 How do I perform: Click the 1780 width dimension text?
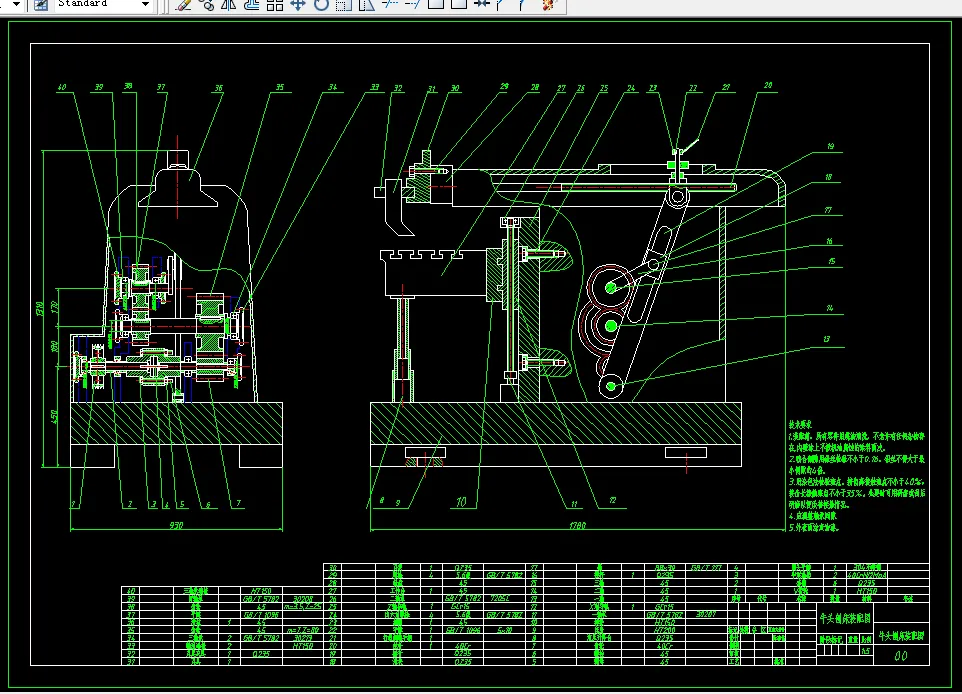[577, 523]
